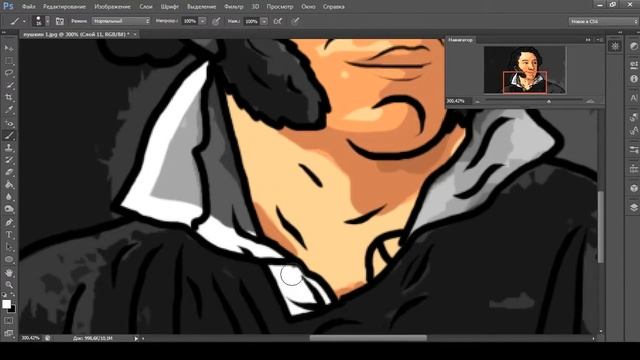
Task: Select the Dodge tool
Action: click(x=9, y=209)
